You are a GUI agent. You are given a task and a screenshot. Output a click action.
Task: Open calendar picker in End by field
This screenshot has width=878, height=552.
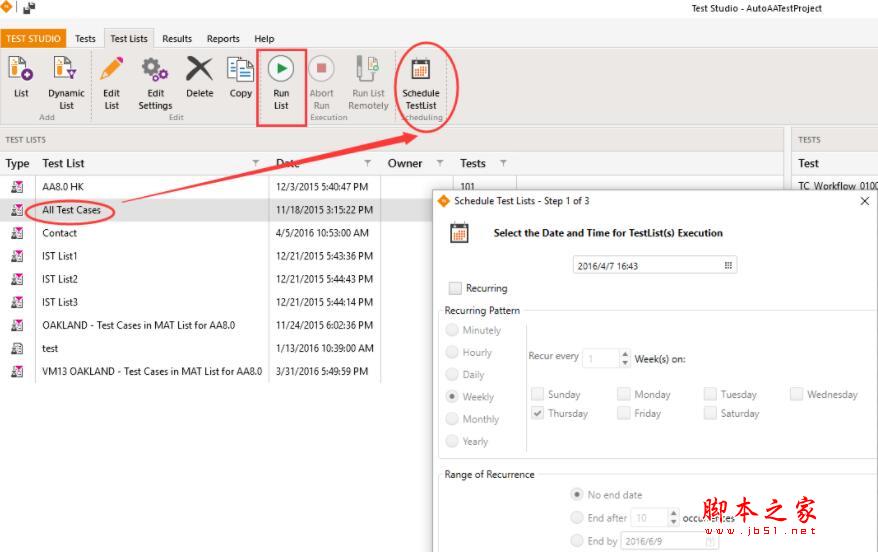point(709,541)
